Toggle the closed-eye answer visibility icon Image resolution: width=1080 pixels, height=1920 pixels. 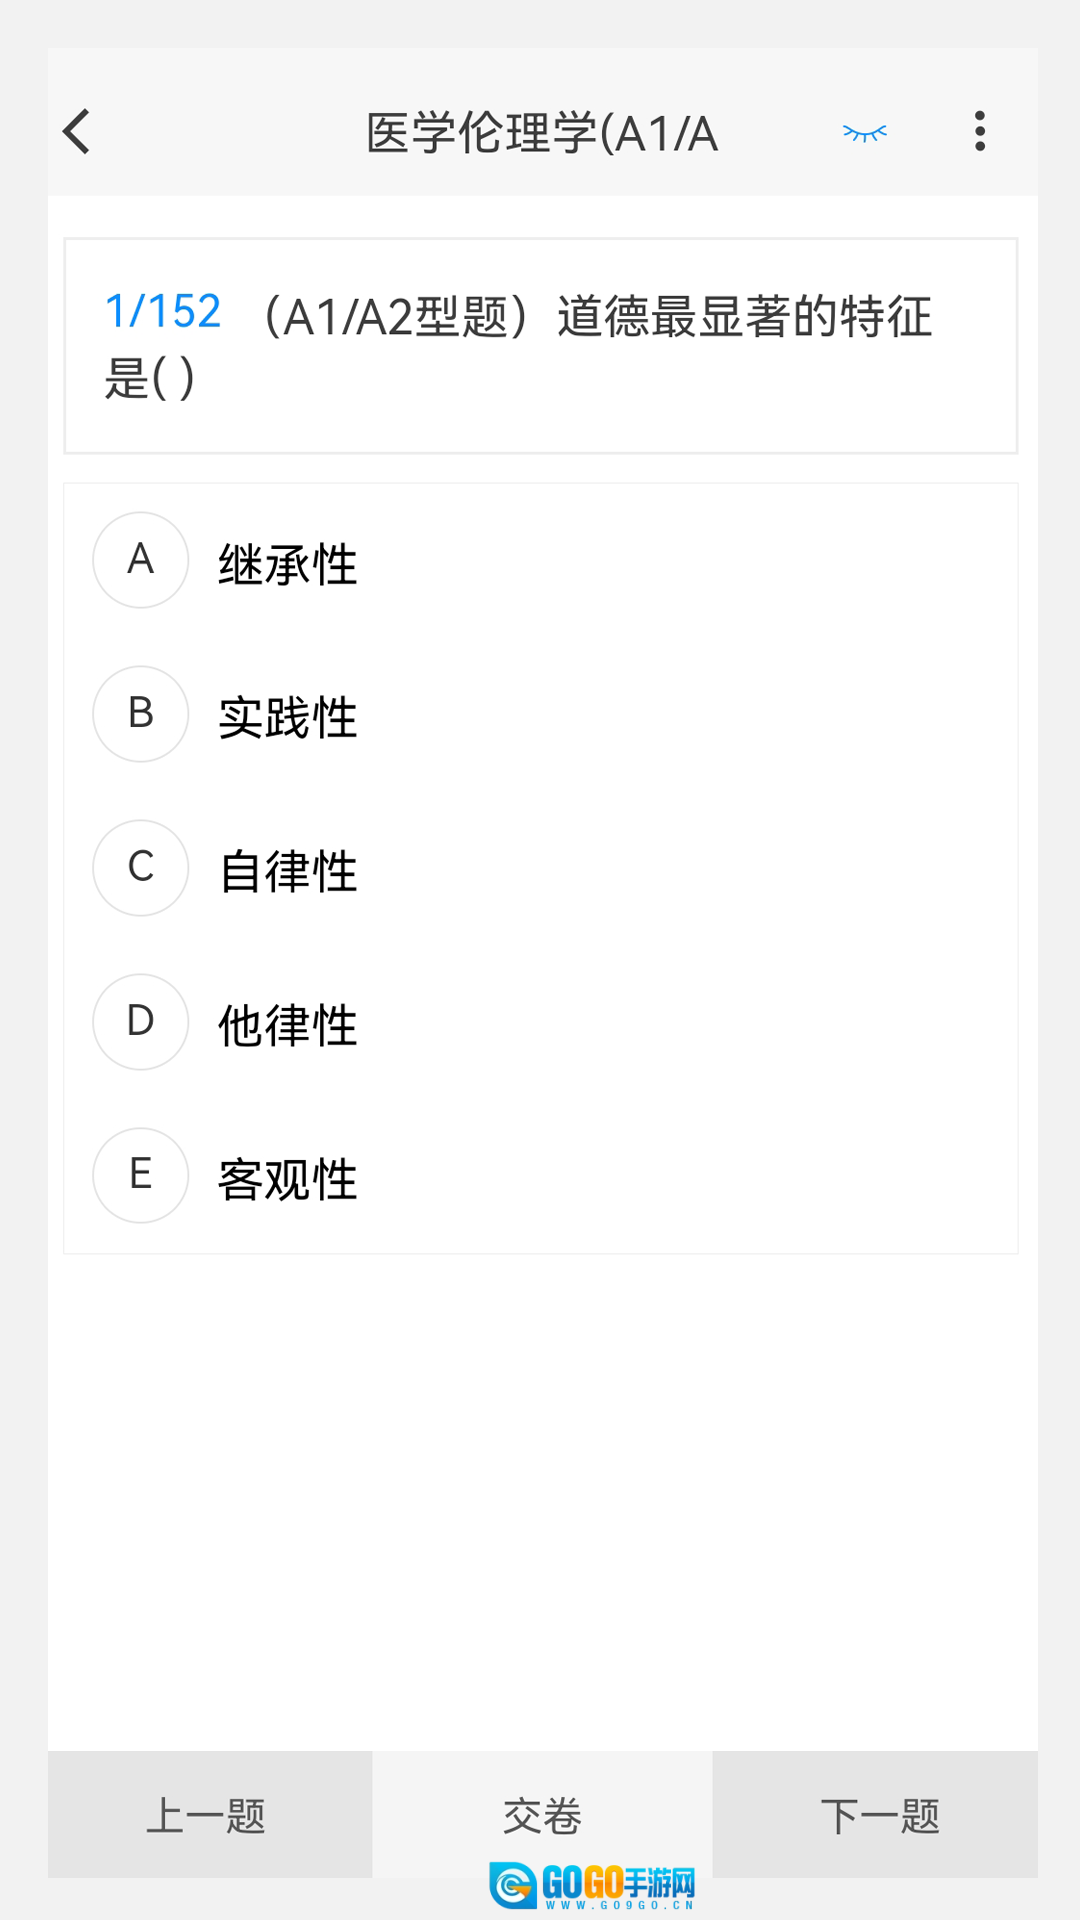(865, 132)
